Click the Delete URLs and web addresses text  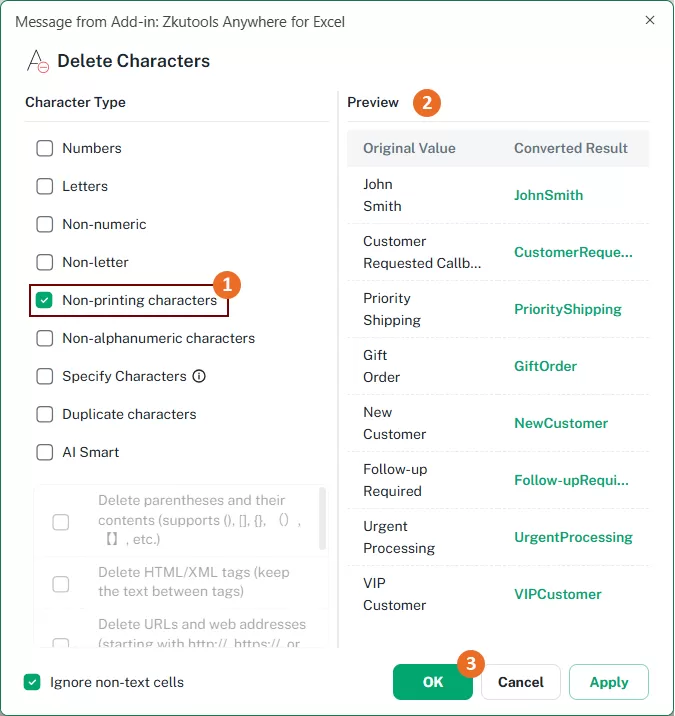(202, 634)
